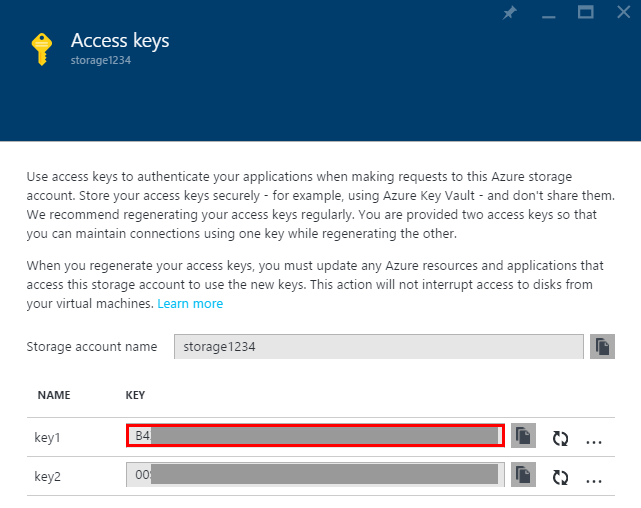The height and width of the screenshot is (508, 641).
Task: Select the key2 row label
Action: pyautogui.click(x=47, y=477)
